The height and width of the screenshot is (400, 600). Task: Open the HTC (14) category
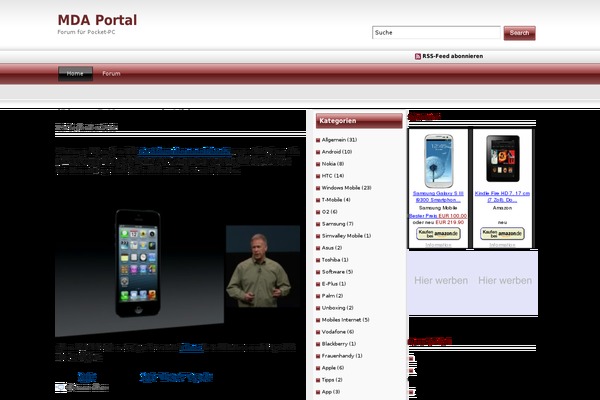pyautogui.click(x=333, y=176)
